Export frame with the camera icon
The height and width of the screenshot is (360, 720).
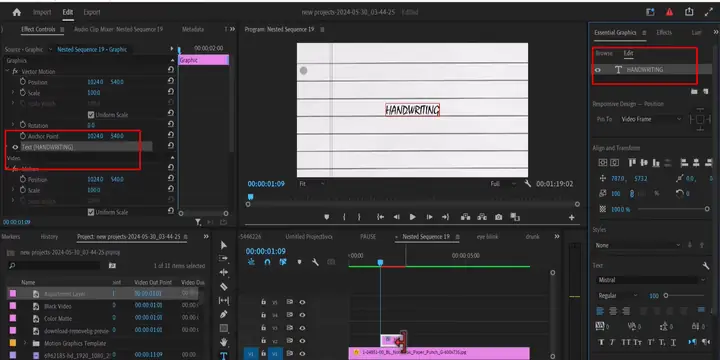coord(498,217)
